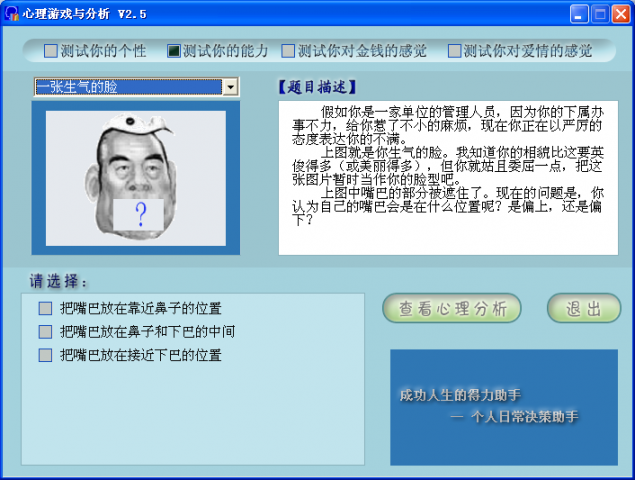Minimize the 心理游戏与分析 window
635x480 pixels.
point(579,13)
